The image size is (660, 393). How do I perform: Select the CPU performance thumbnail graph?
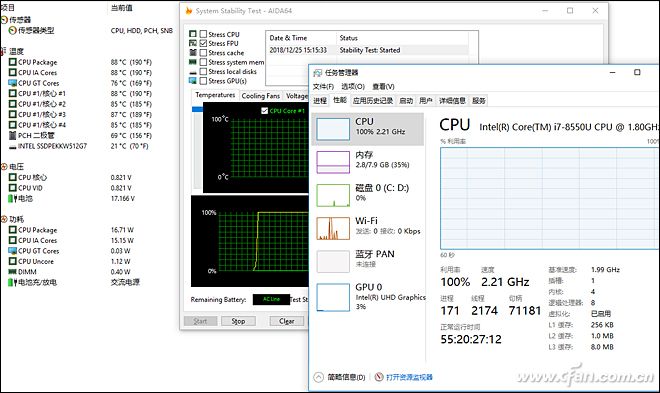(333, 129)
